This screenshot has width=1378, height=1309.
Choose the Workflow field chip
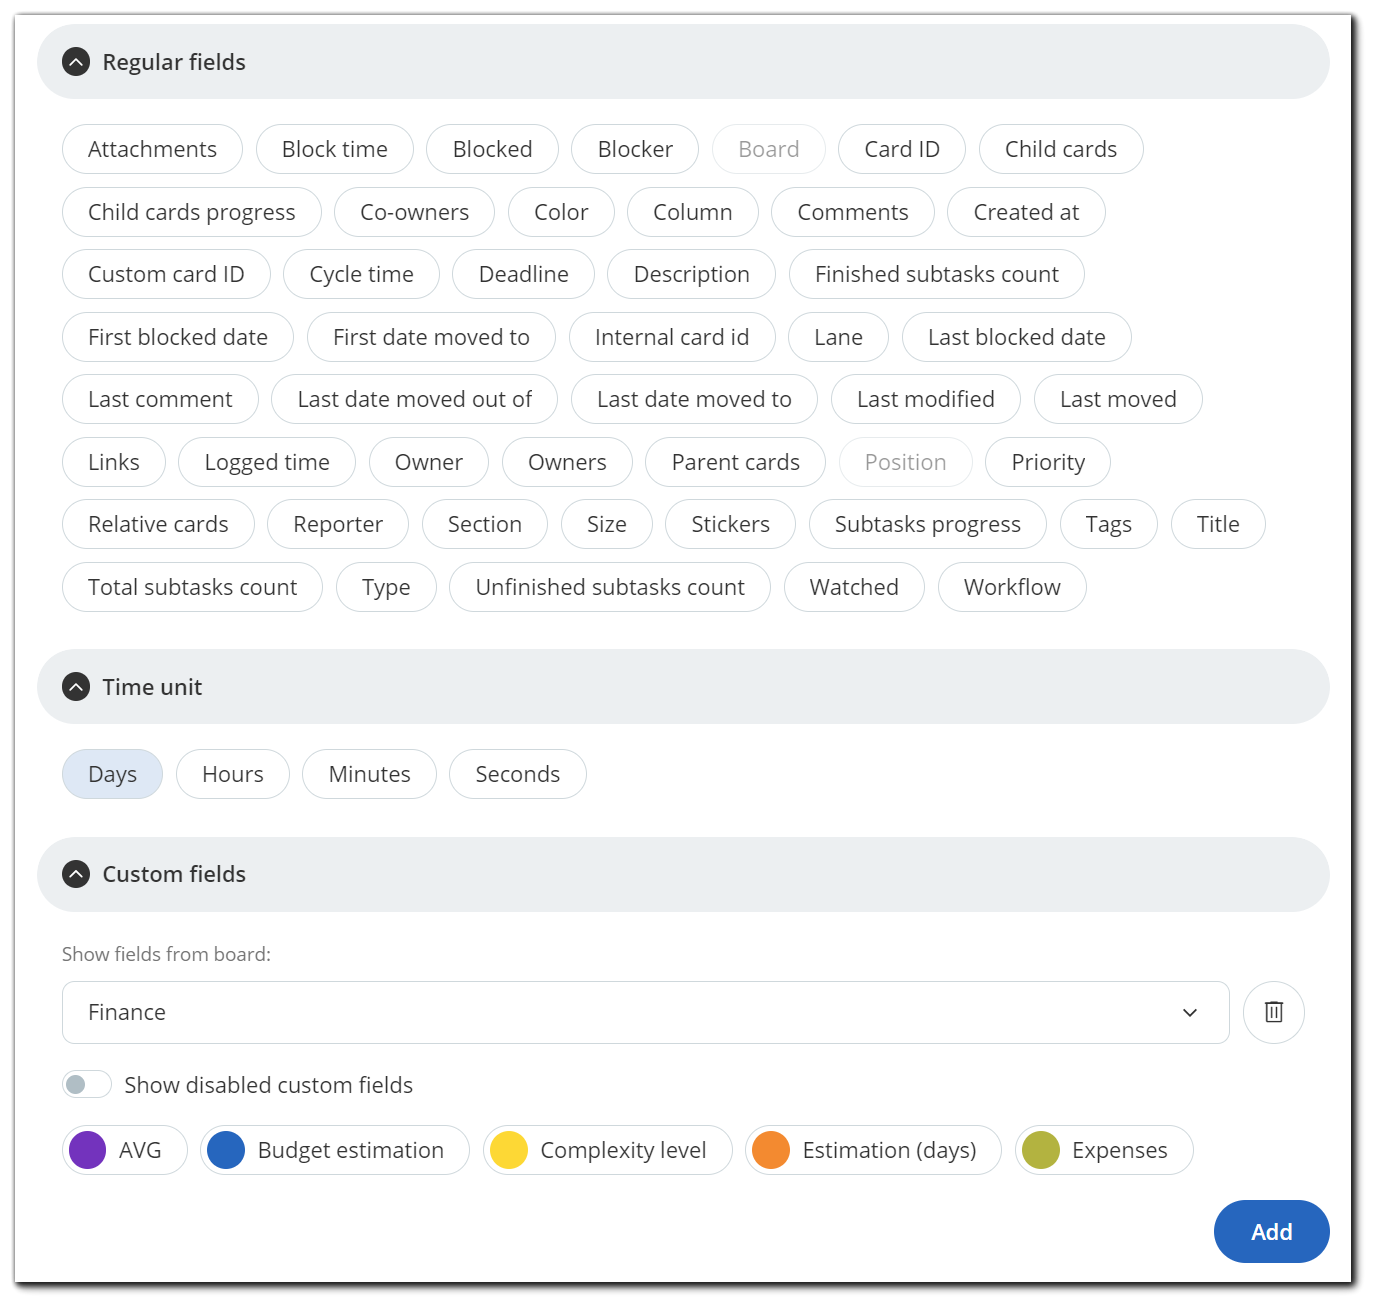1011,587
